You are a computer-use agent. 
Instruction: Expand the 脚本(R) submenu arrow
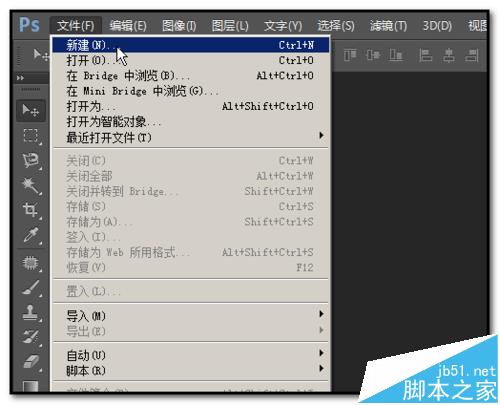pyautogui.click(x=321, y=368)
